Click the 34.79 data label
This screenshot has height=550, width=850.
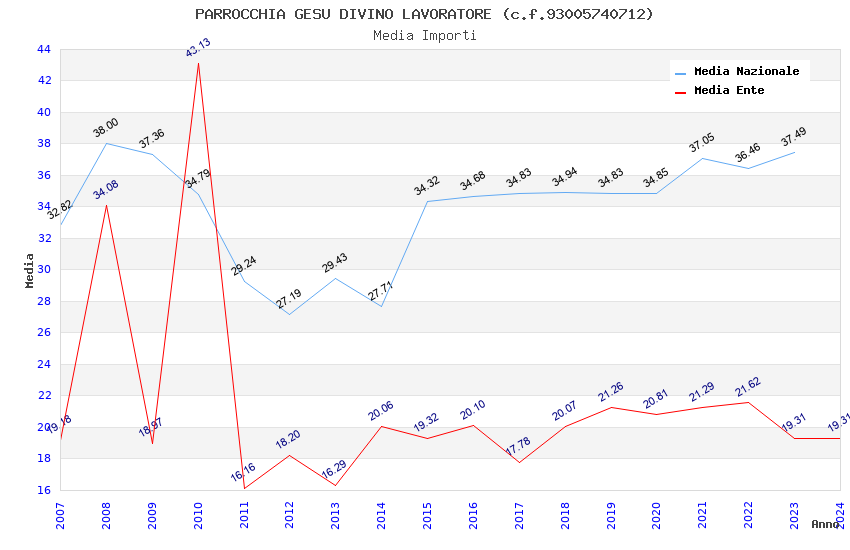(198, 178)
